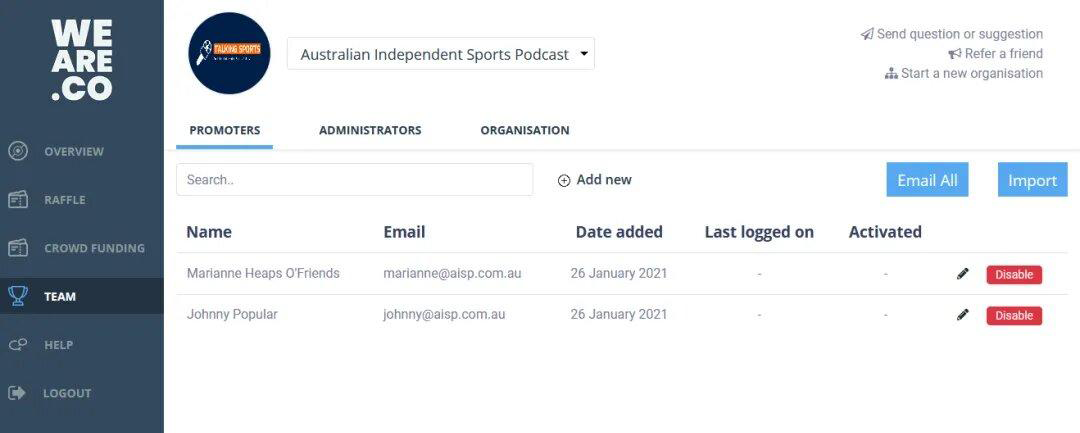
Task: Click the Email All button
Action: click(927, 180)
